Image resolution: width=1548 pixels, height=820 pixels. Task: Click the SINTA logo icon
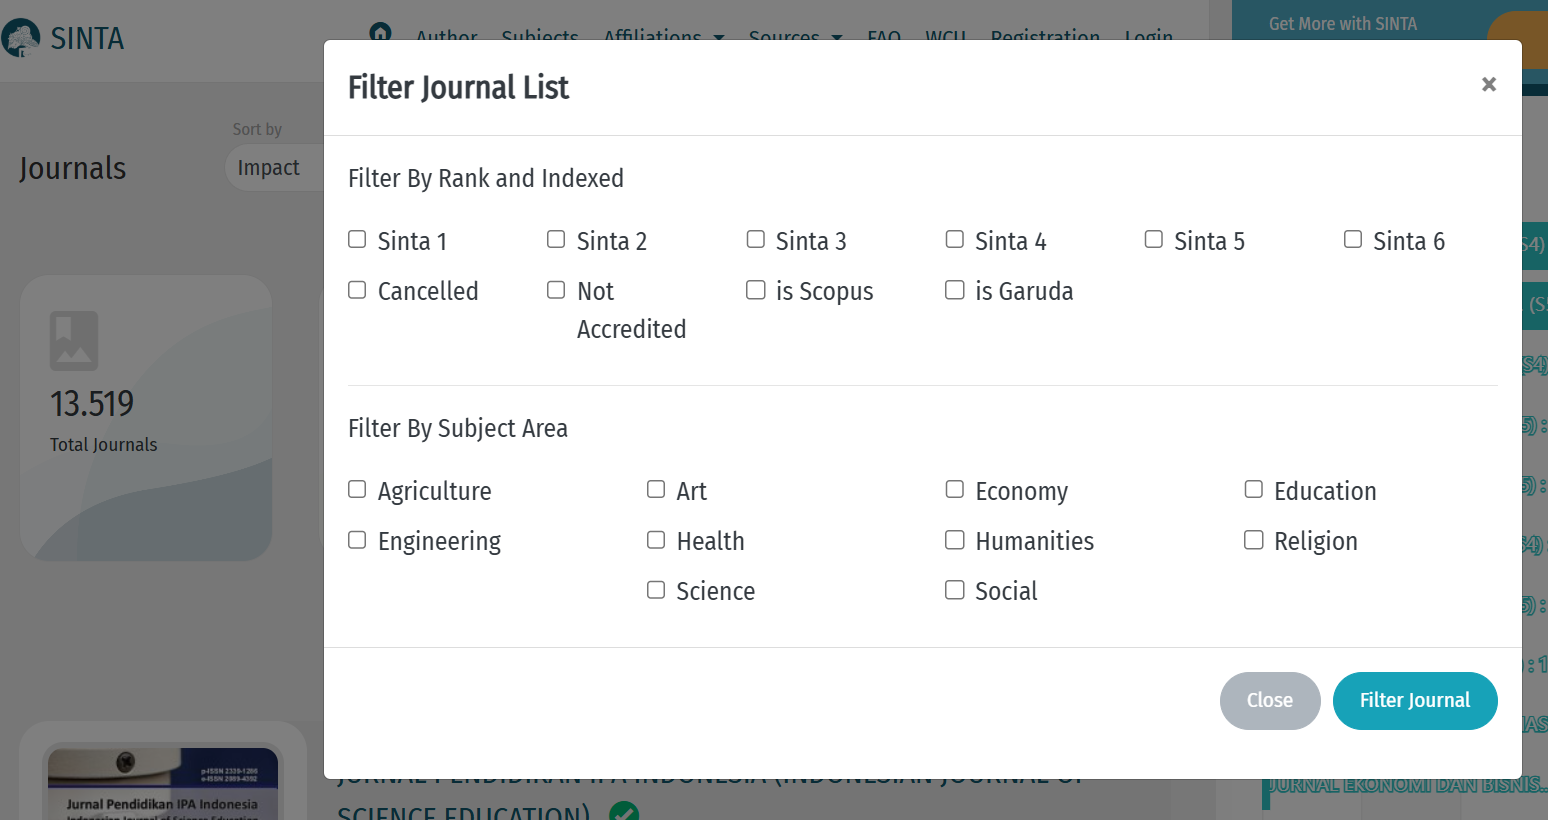point(21,39)
